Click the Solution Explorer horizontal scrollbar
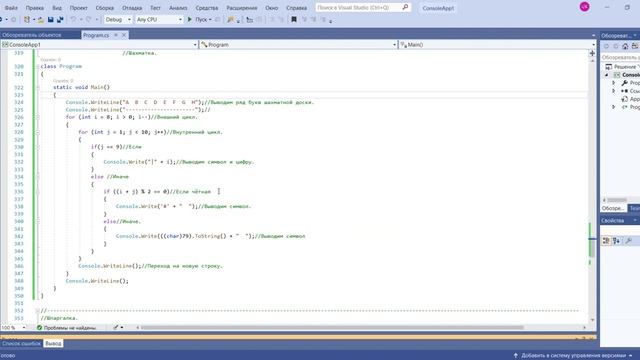This screenshot has width=640, height=360. pyautogui.click(x=617, y=200)
